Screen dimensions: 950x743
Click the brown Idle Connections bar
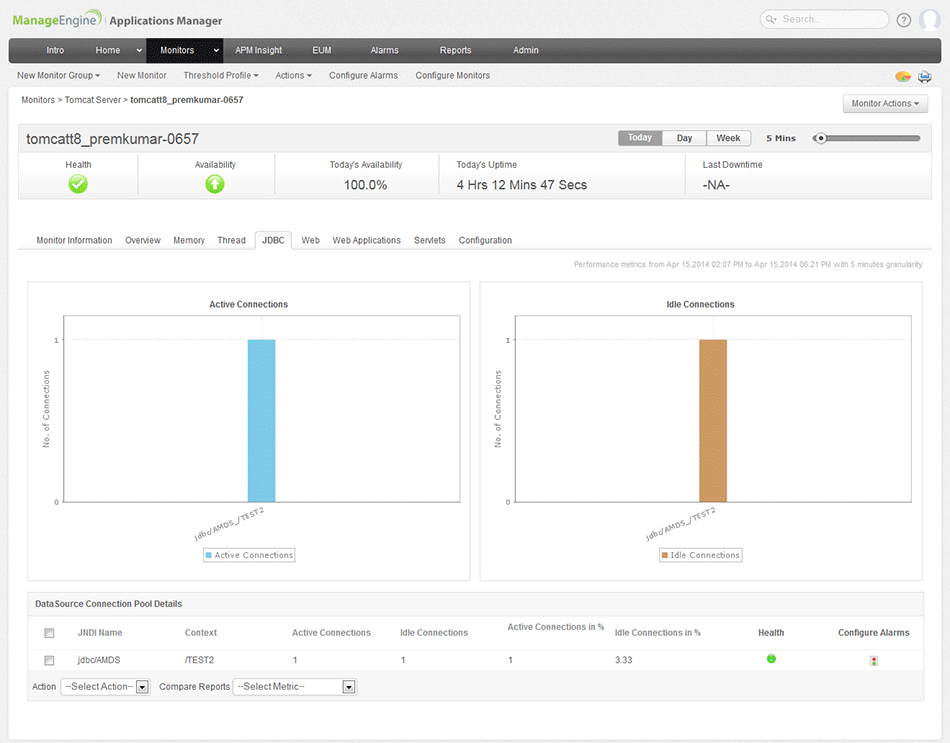(x=713, y=421)
